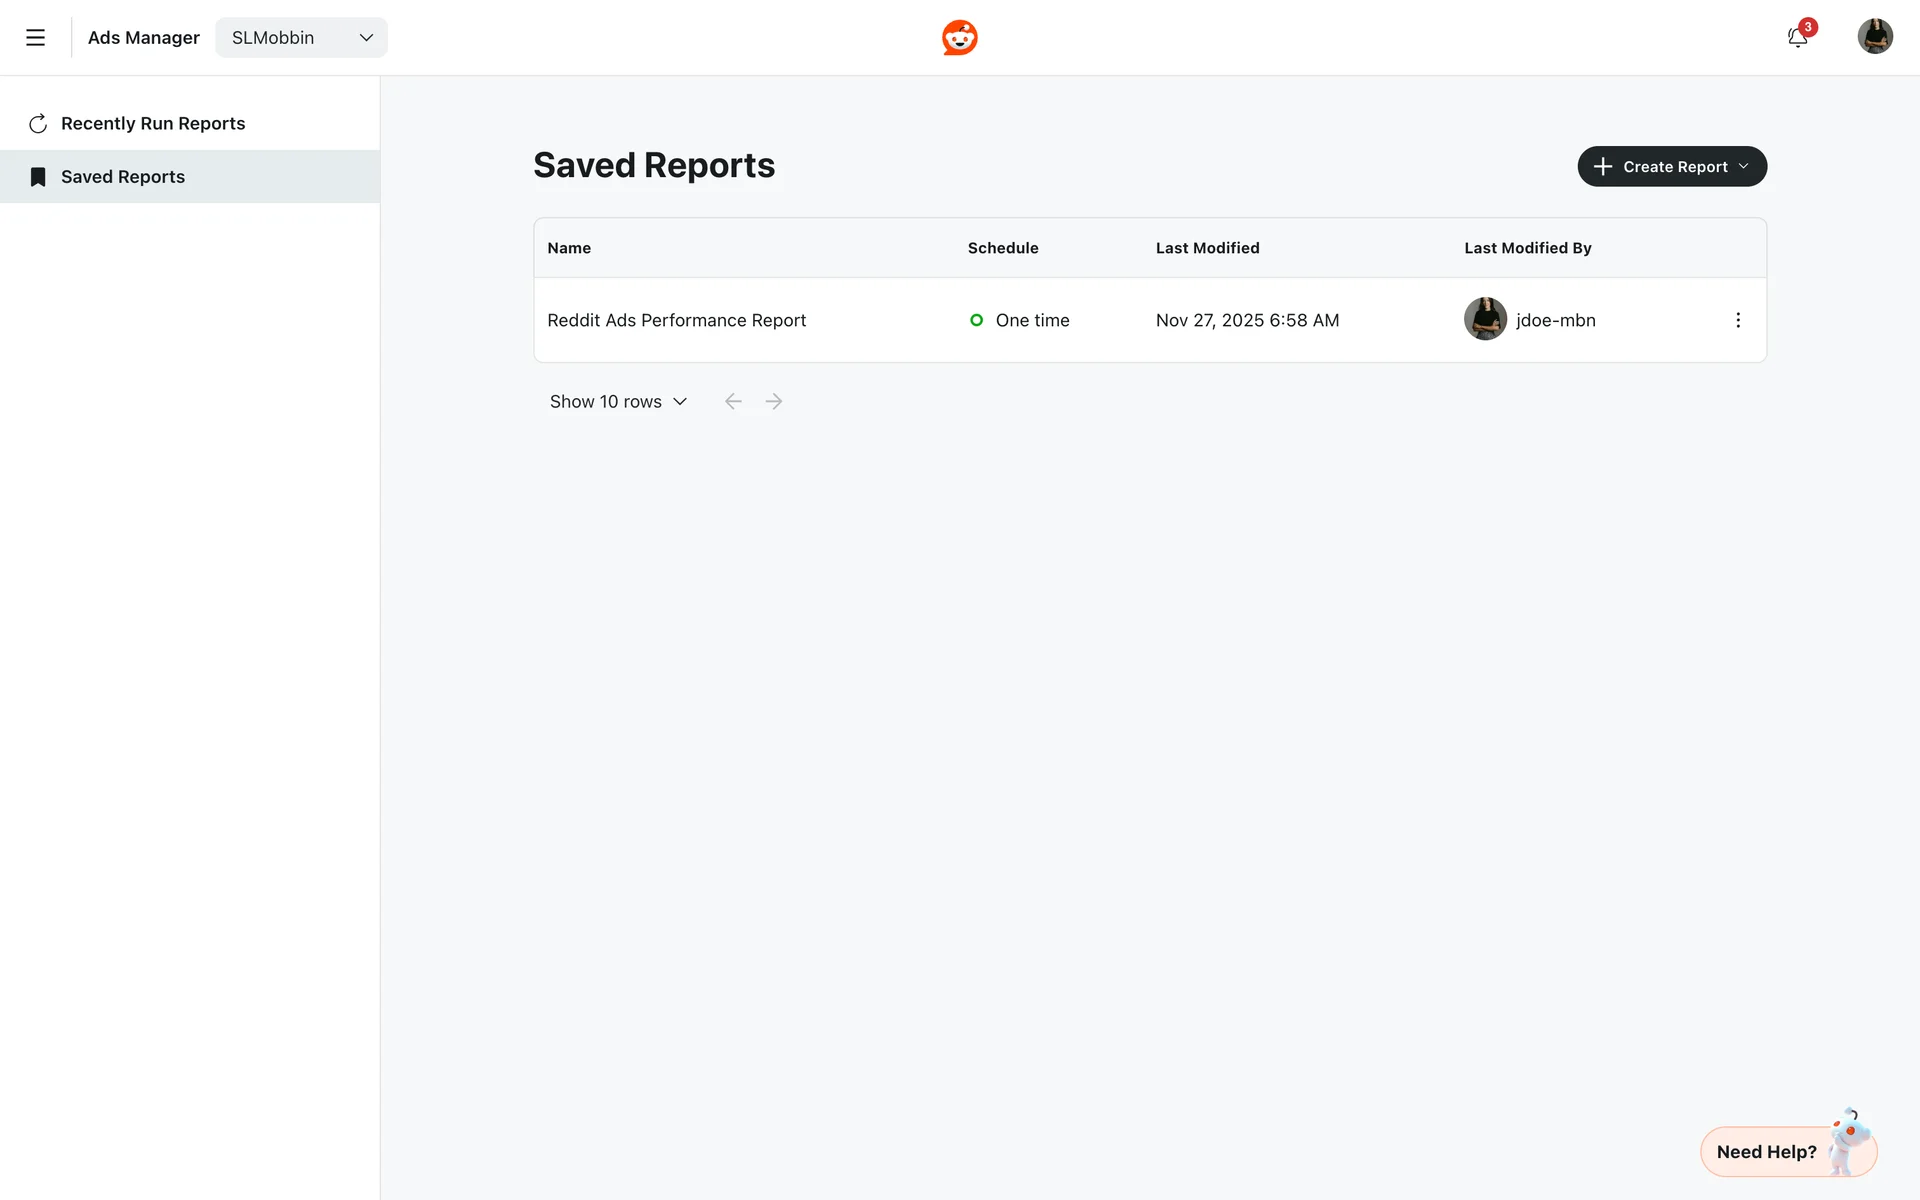Click the Saved Reports bookmark icon
The width and height of the screenshot is (1920, 1200).
point(38,177)
